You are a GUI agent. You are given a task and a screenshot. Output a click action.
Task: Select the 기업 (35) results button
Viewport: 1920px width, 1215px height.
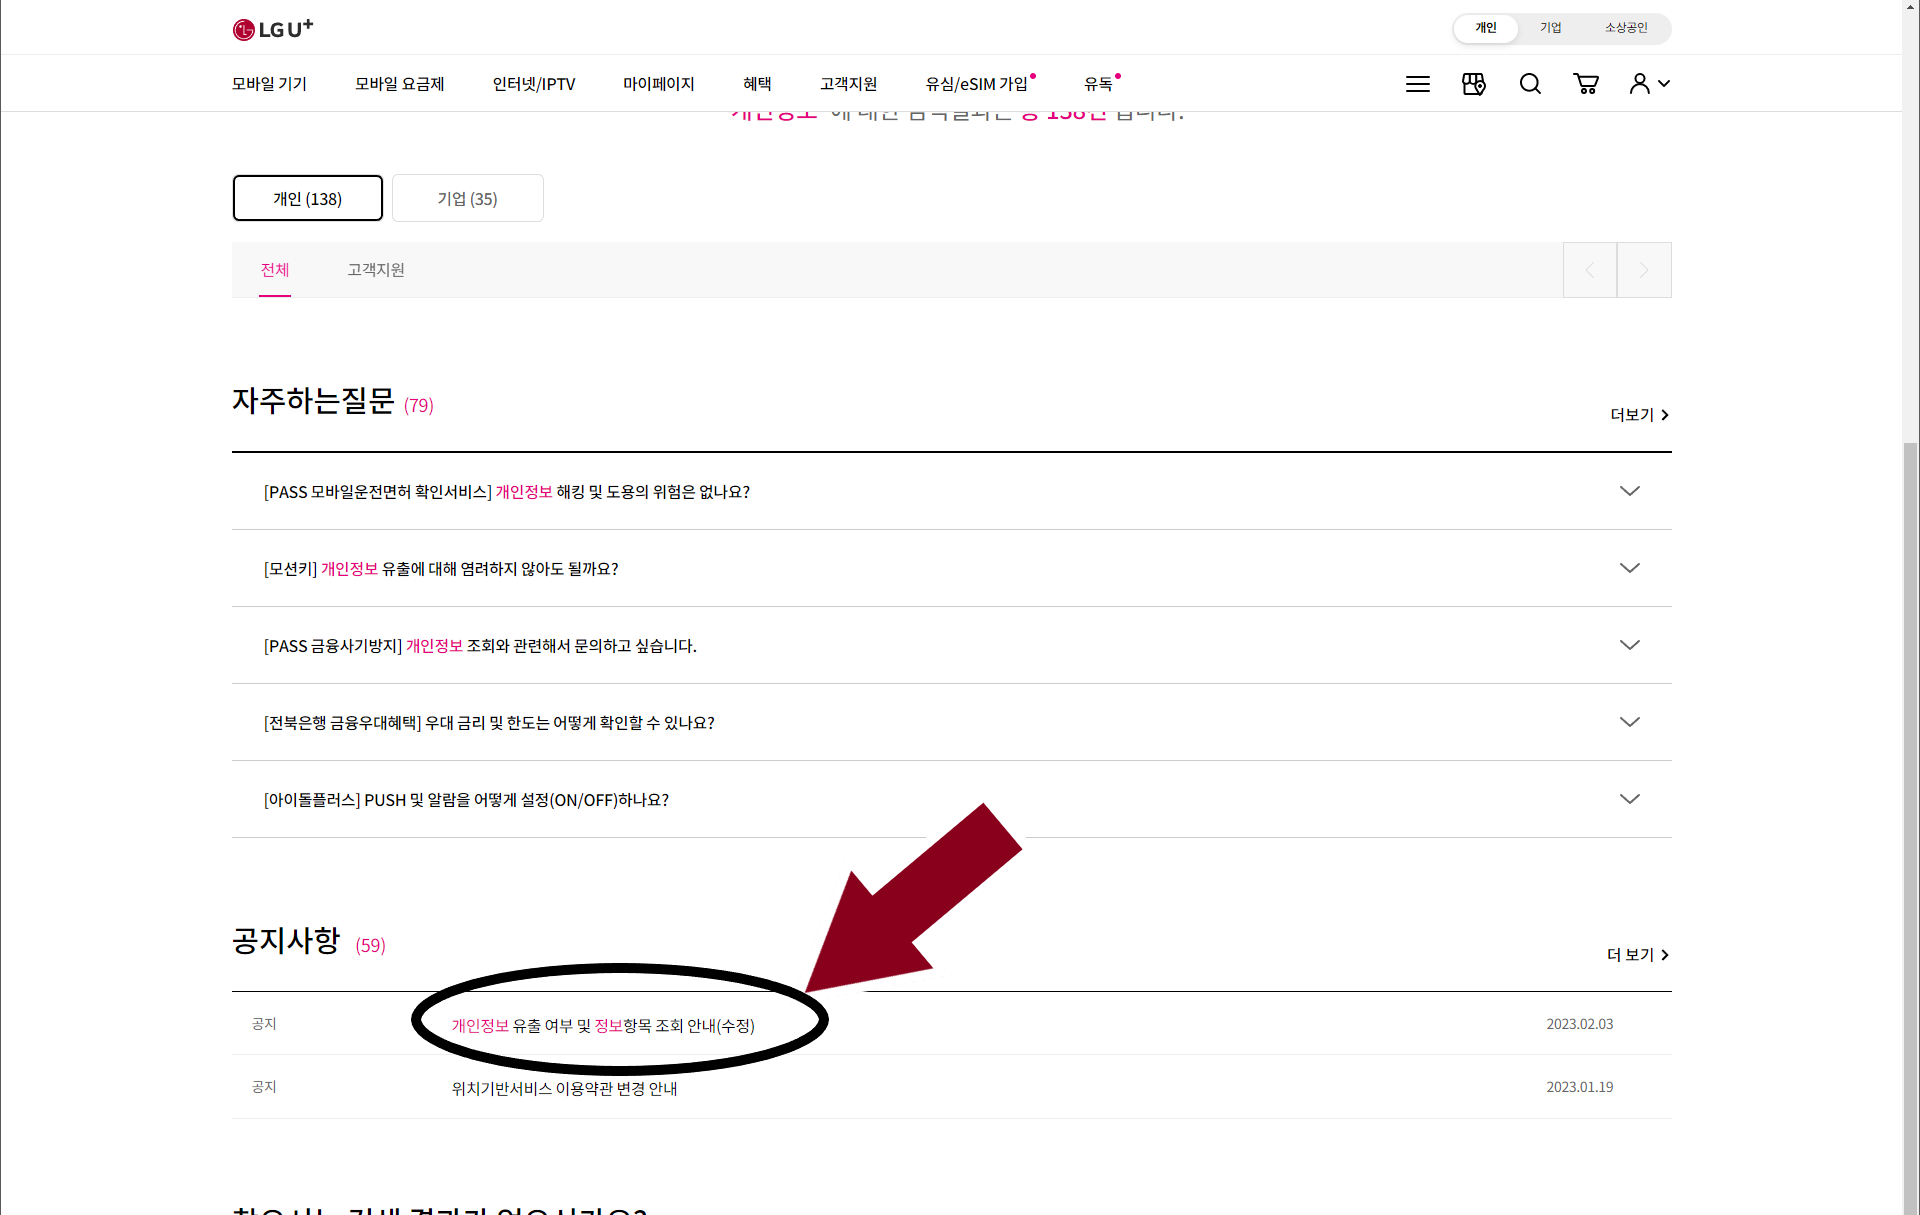[x=467, y=198]
